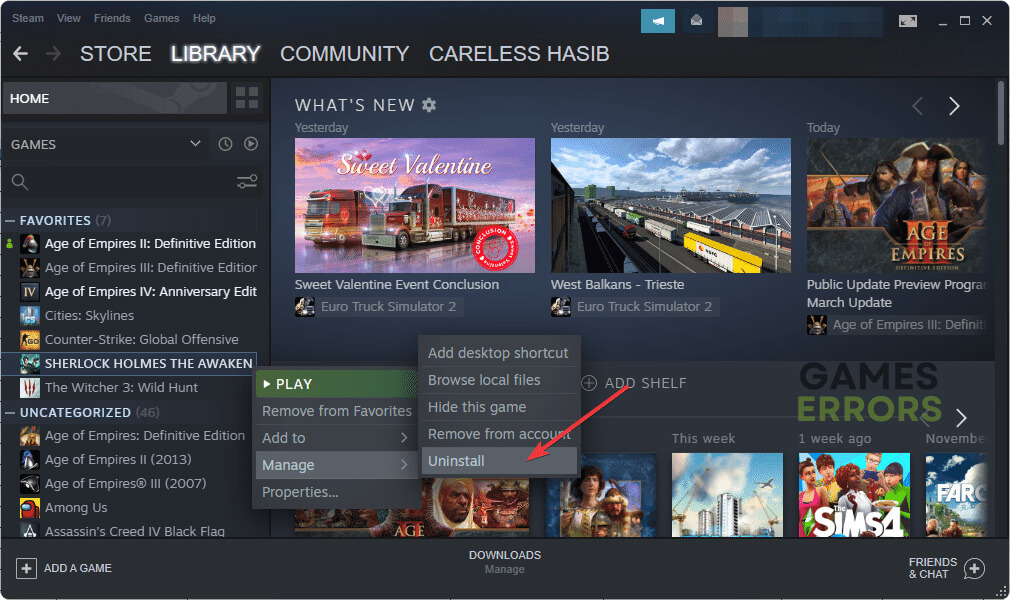This screenshot has height=600, width=1010.
Task: Enter Big Picture mode via the top icon
Action: click(908, 21)
